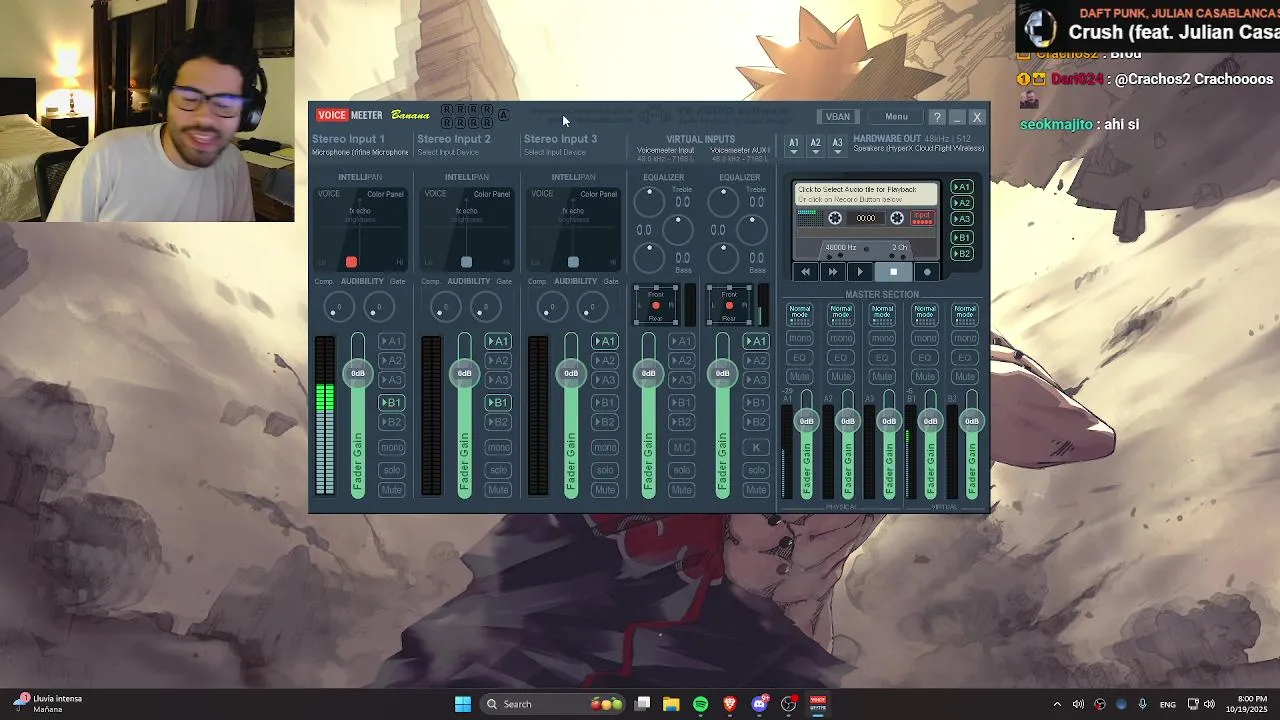Mute master bus B1
The width and height of the screenshot is (1280, 720).
924,377
